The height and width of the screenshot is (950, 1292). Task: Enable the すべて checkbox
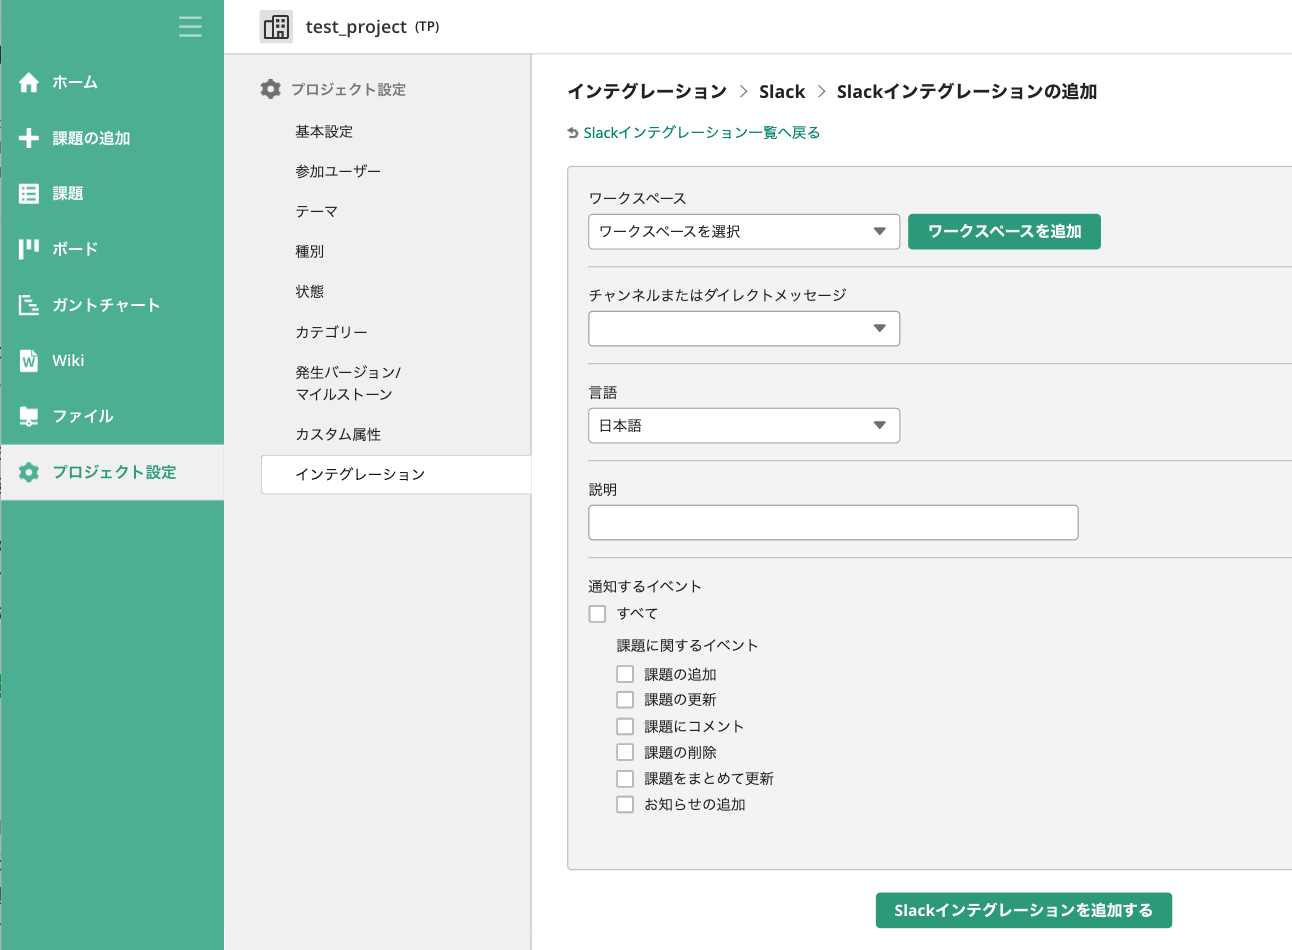point(598,614)
